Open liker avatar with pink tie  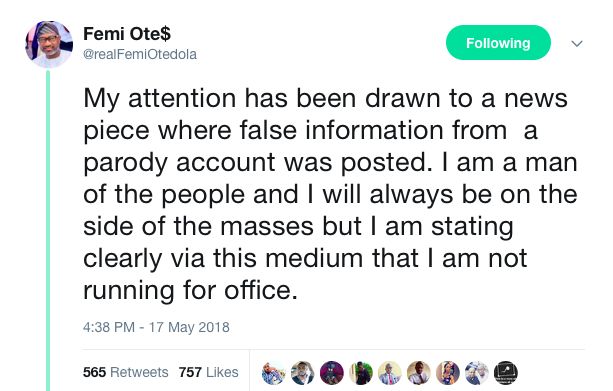click(x=389, y=373)
